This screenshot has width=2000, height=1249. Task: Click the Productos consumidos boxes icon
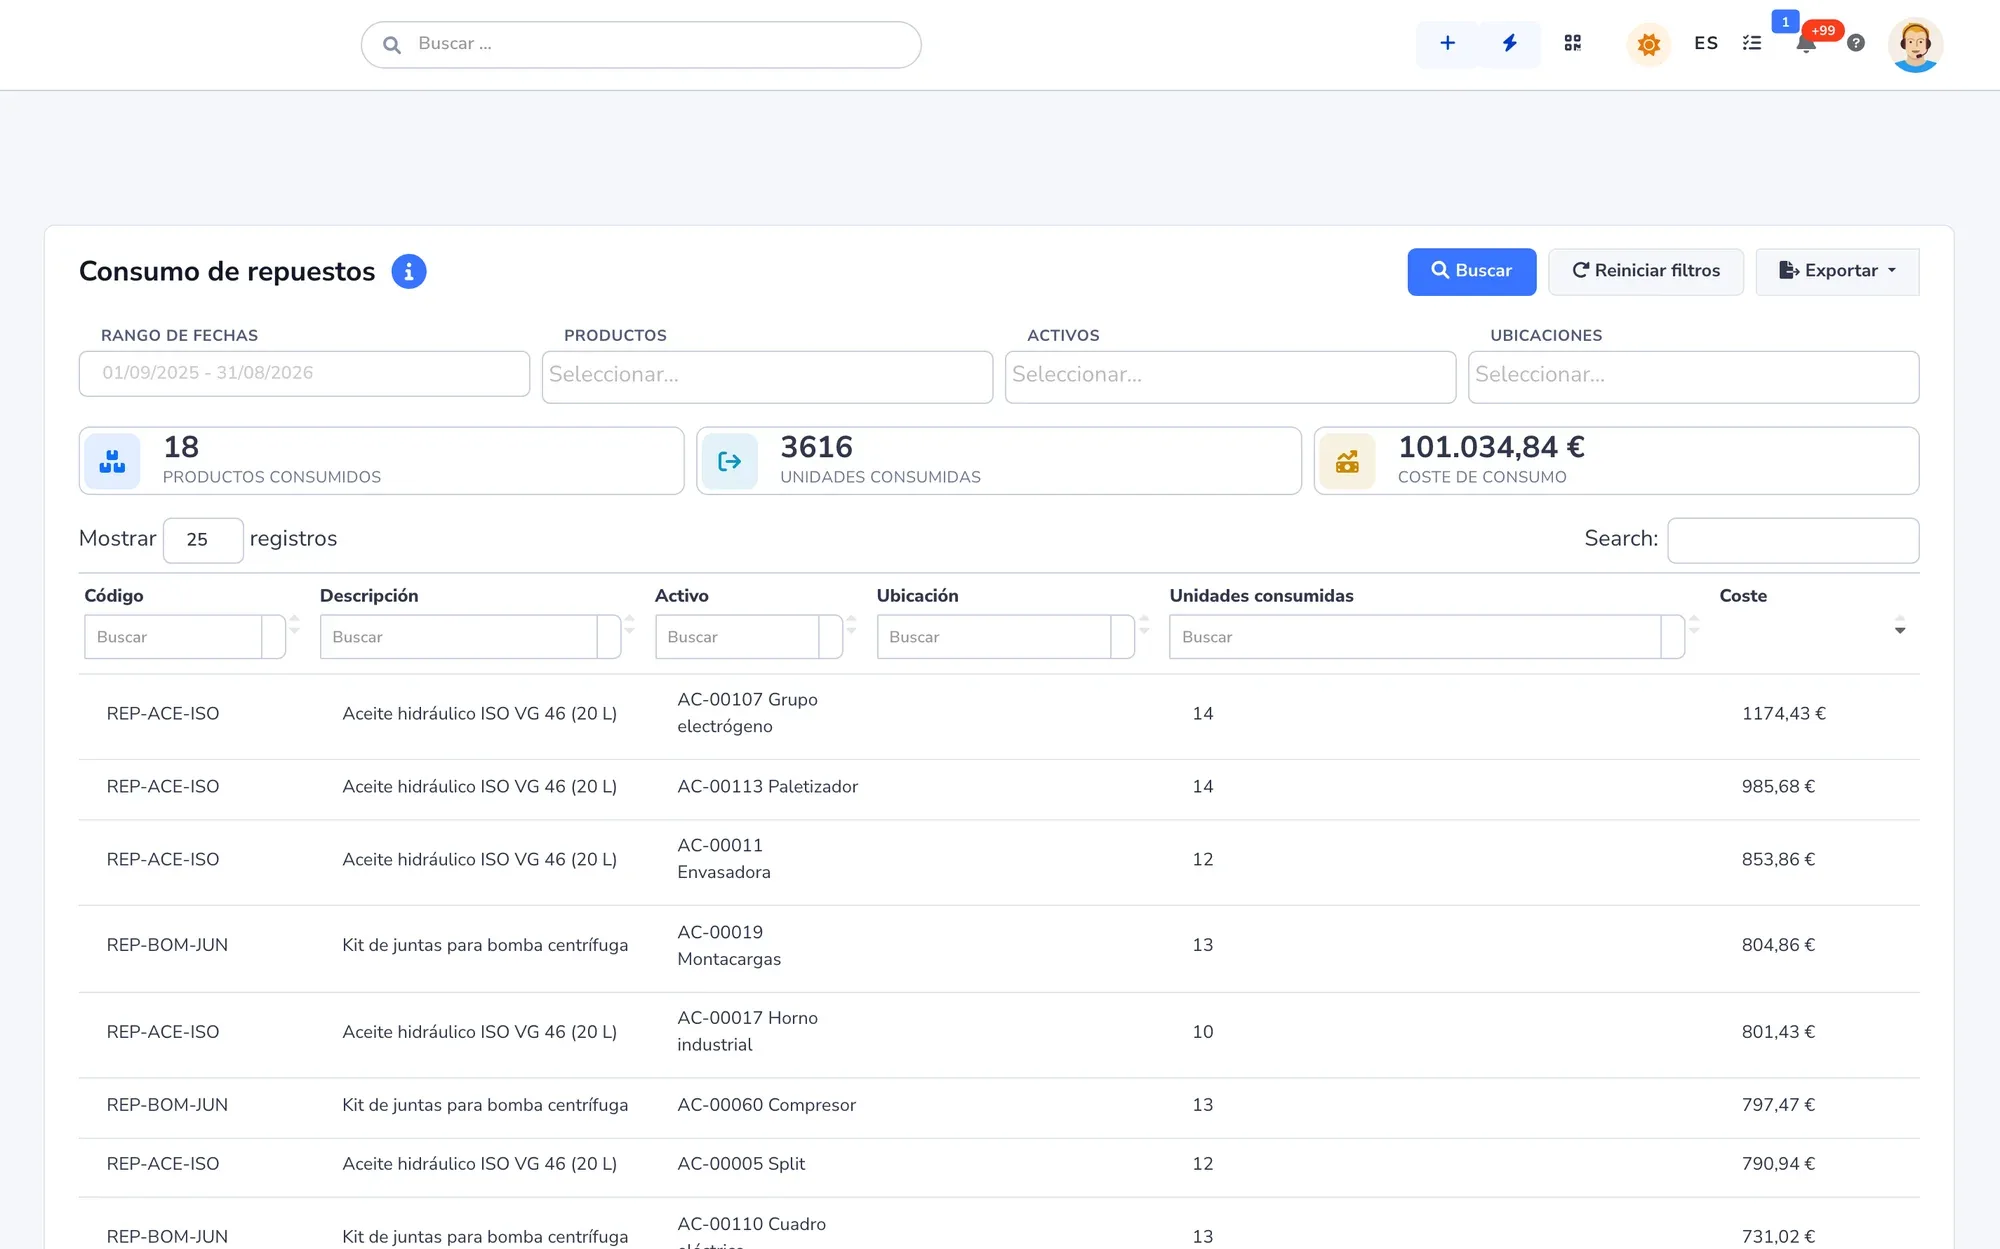[x=112, y=461]
